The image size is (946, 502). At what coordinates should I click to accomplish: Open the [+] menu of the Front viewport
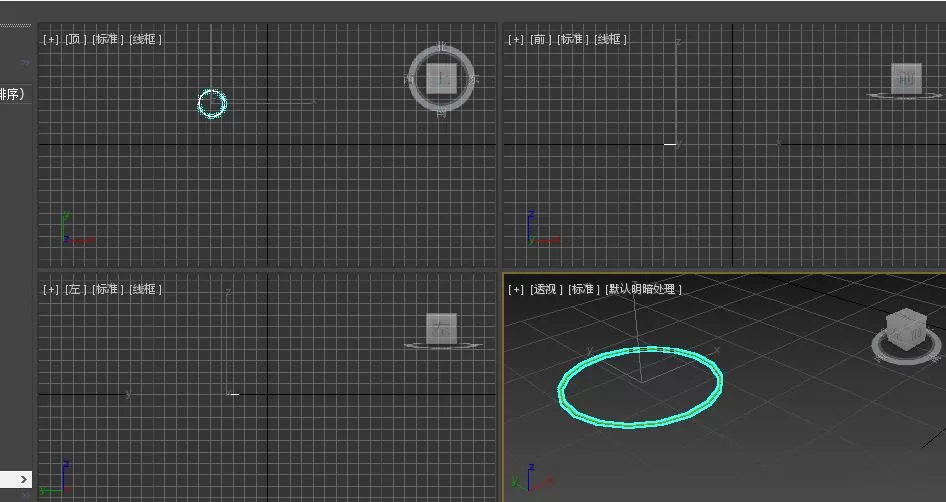[x=516, y=39]
